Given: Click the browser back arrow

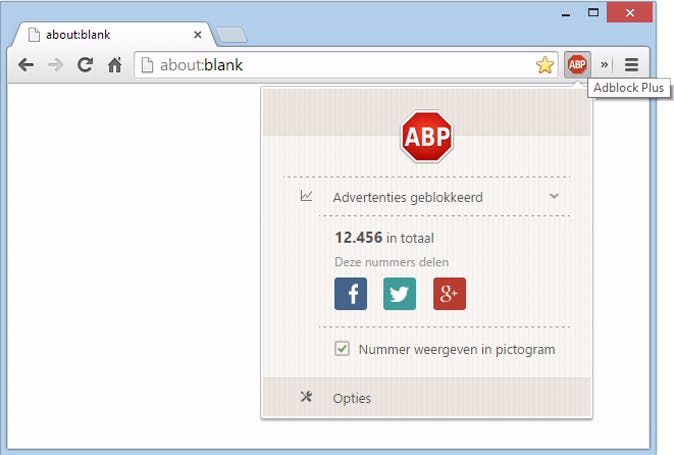Looking at the screenshot, I should 26,65.
